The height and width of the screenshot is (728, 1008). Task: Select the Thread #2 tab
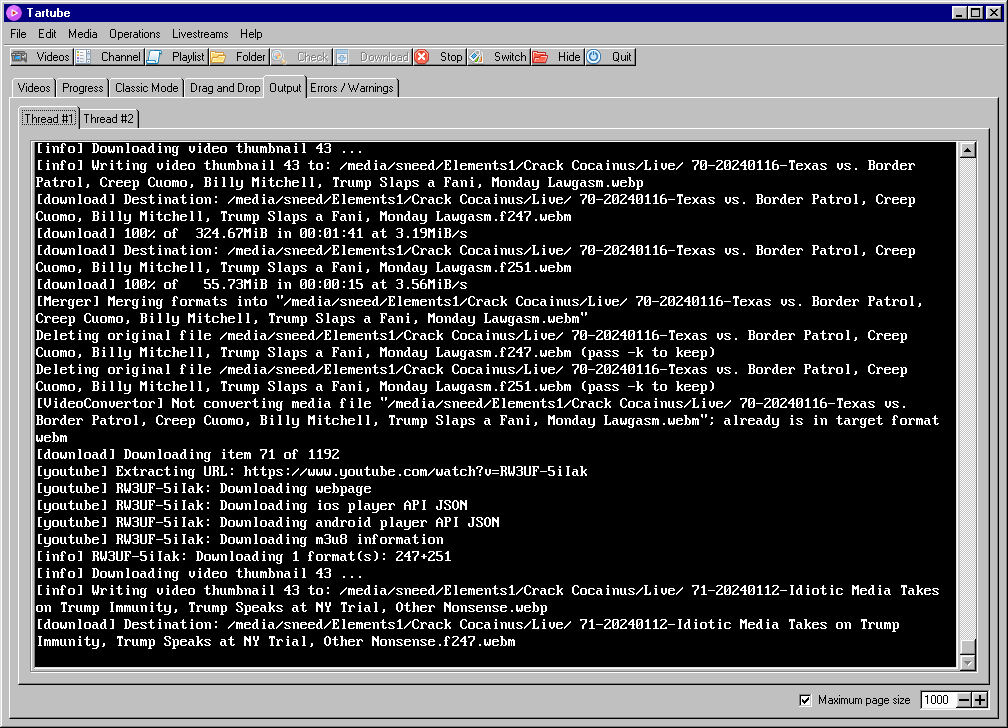[x=109, y=119]
